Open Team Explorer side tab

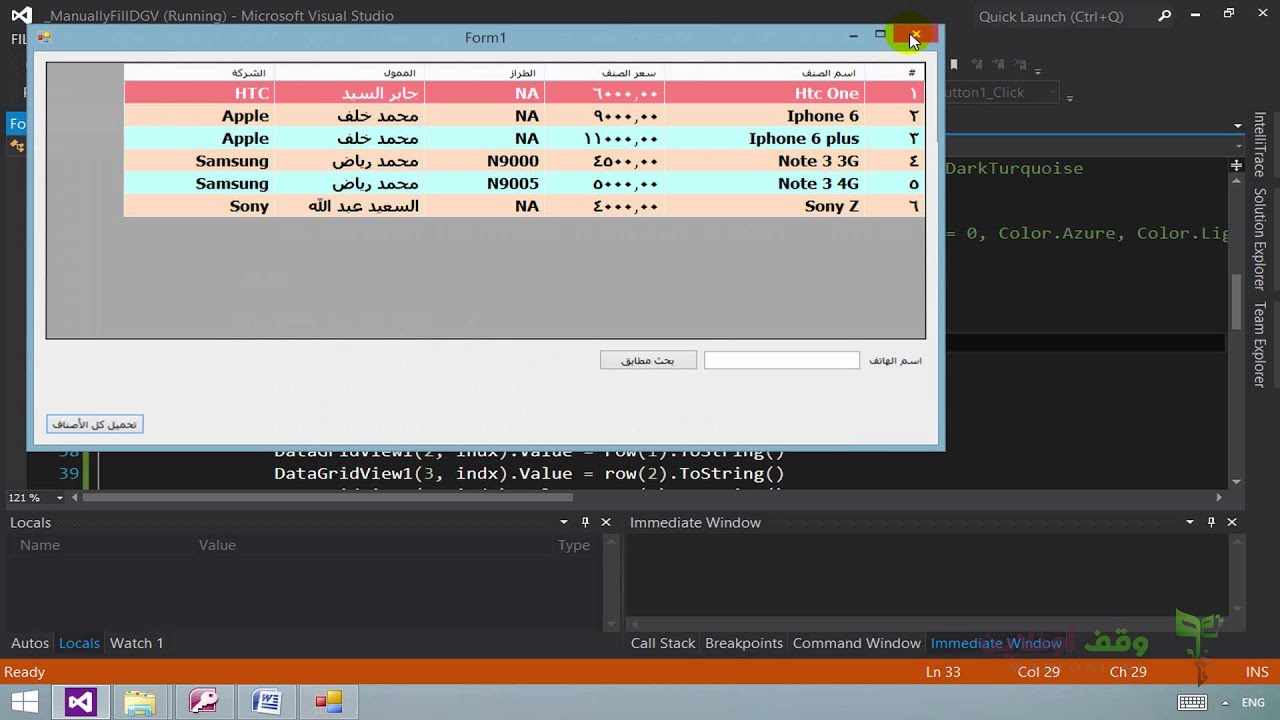[1260, 344]
